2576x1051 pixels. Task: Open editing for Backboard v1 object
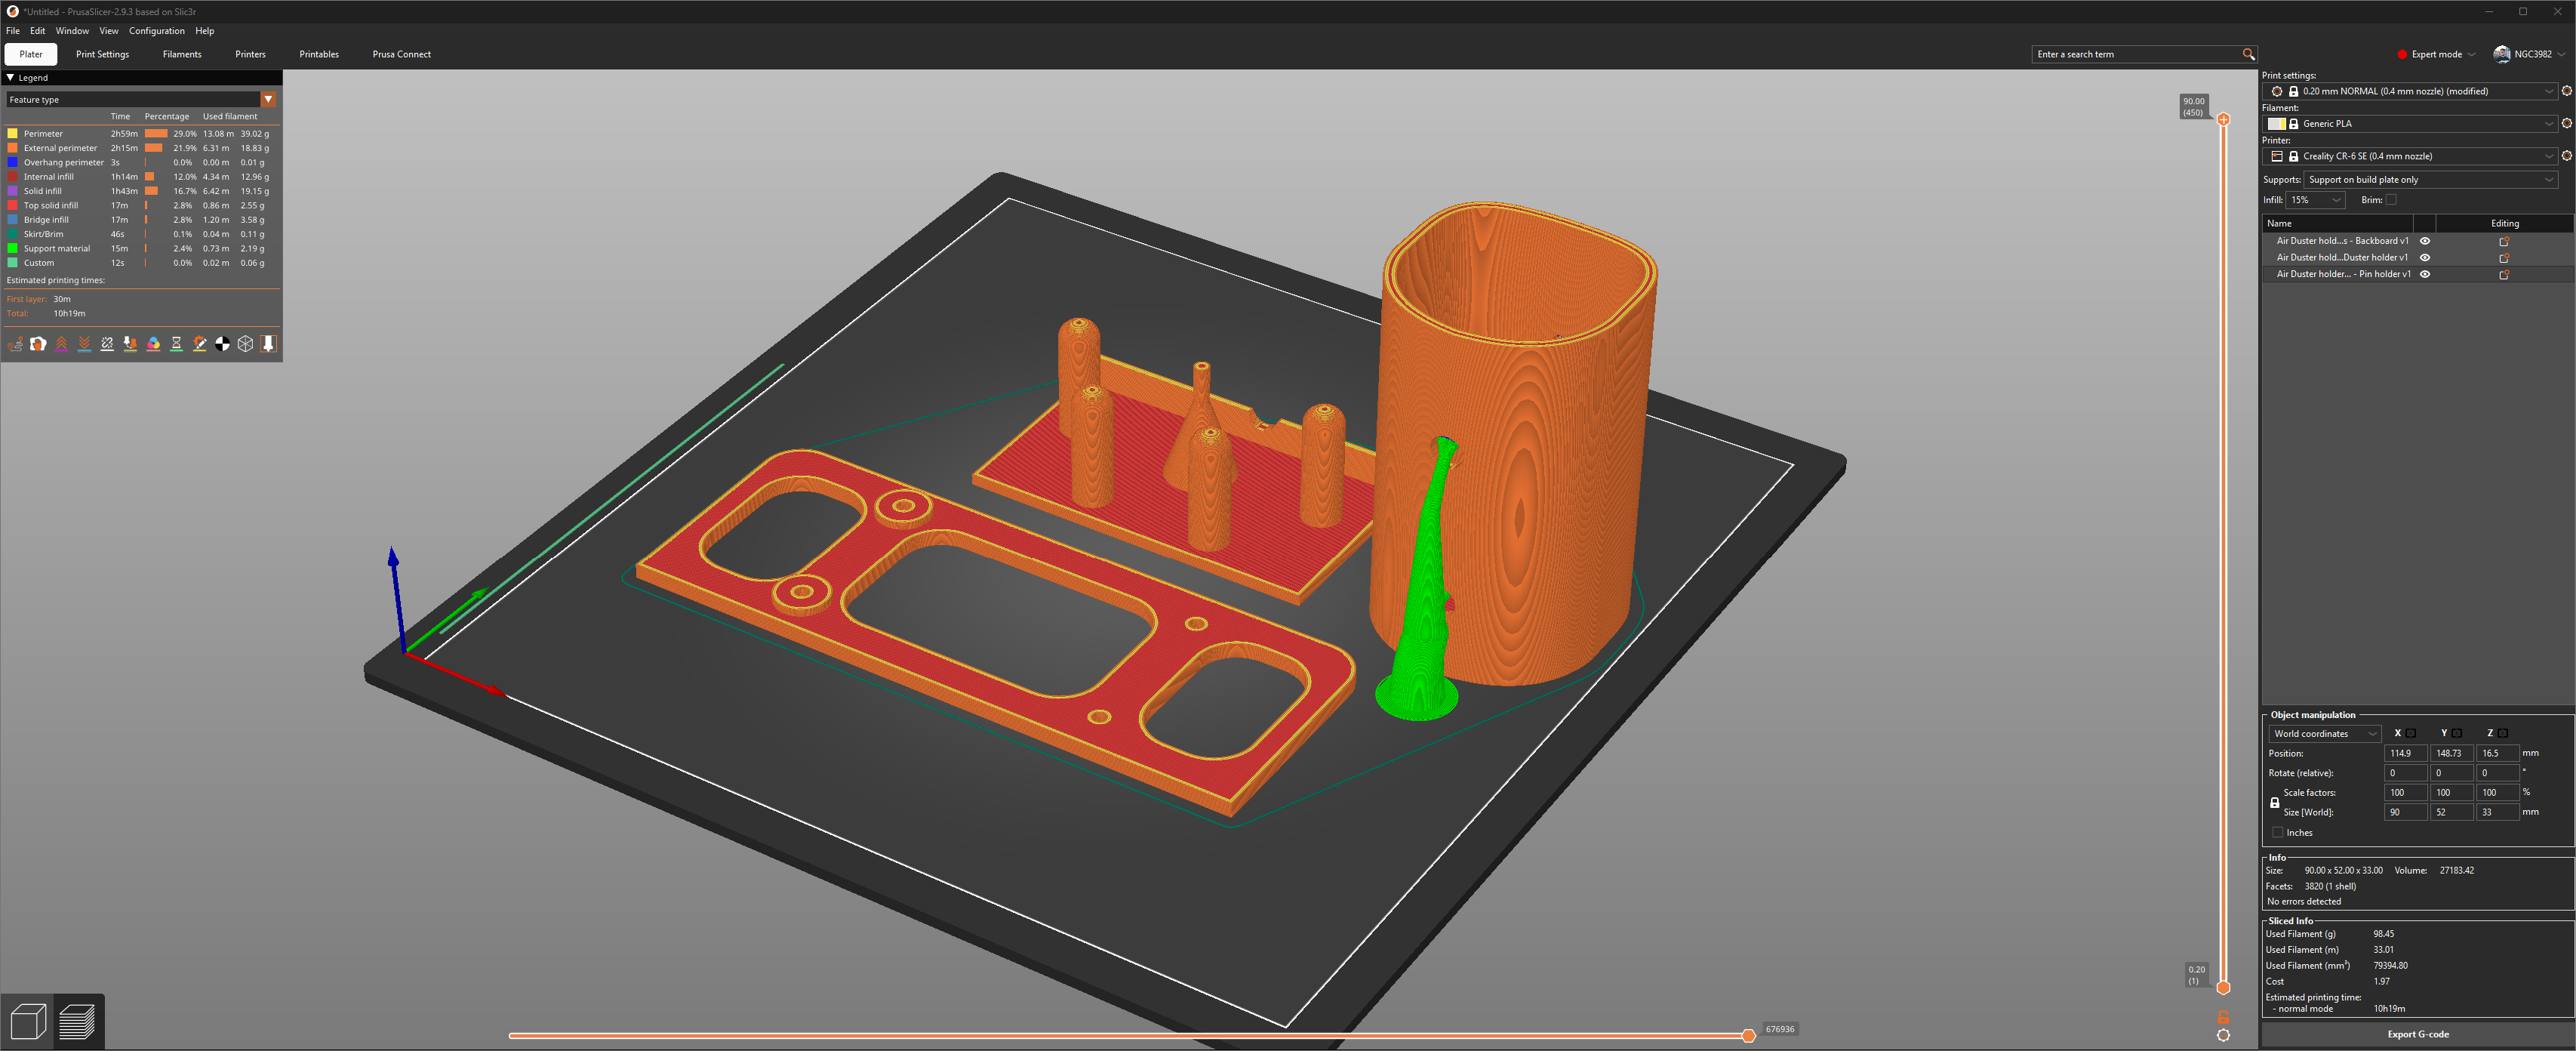pyautogui.click(x=2503, y=241)
